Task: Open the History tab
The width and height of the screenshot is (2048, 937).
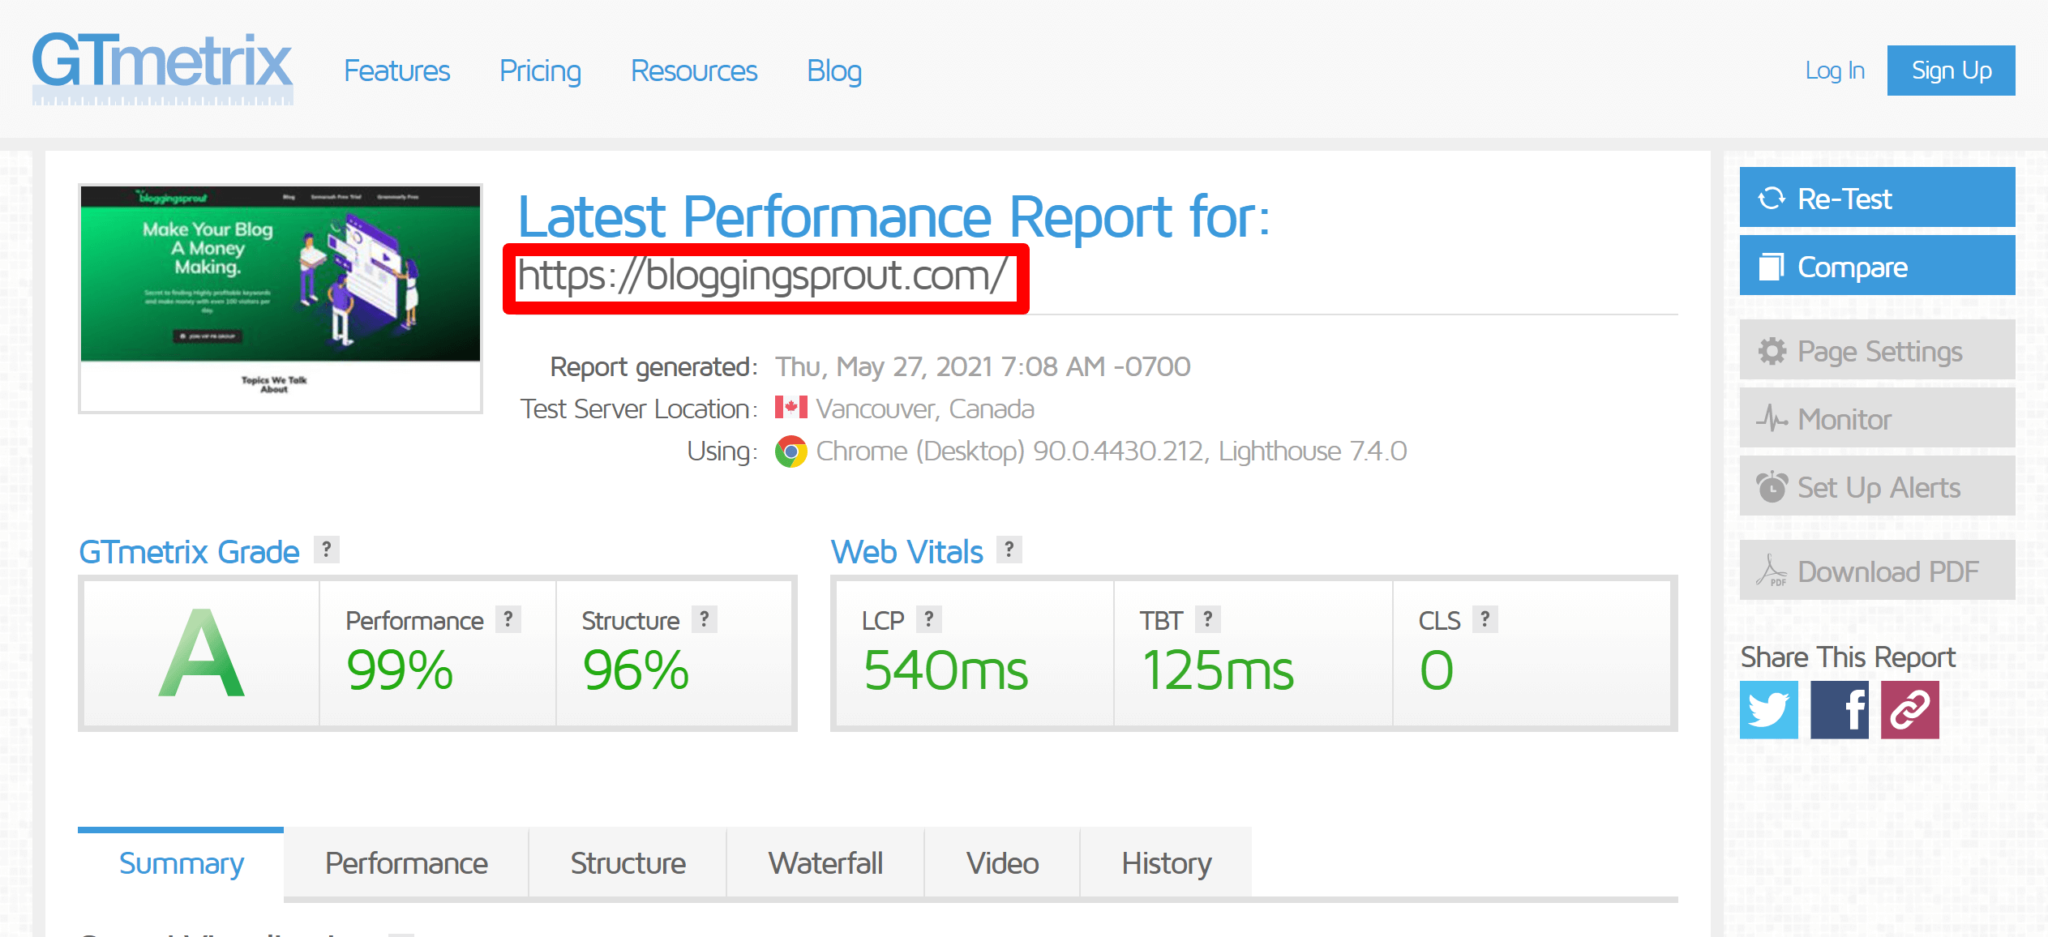Action: click(1166, 863)
